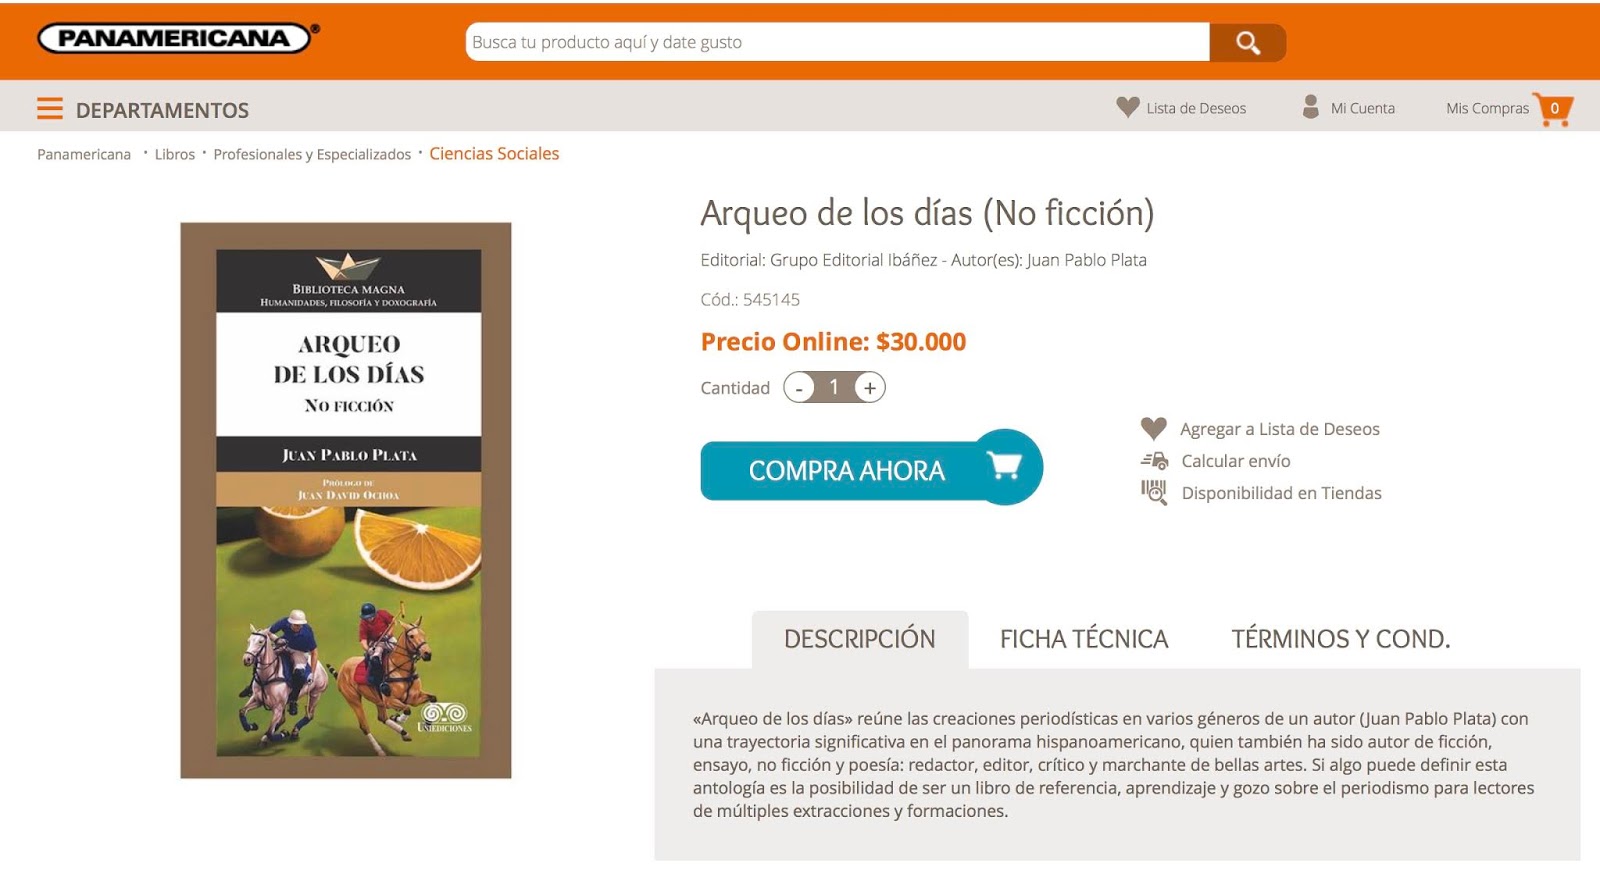Open the TÉRMINOS Y COND. tab
The height and width of the screenshot is (874, 1600).
coord(1340,639)
